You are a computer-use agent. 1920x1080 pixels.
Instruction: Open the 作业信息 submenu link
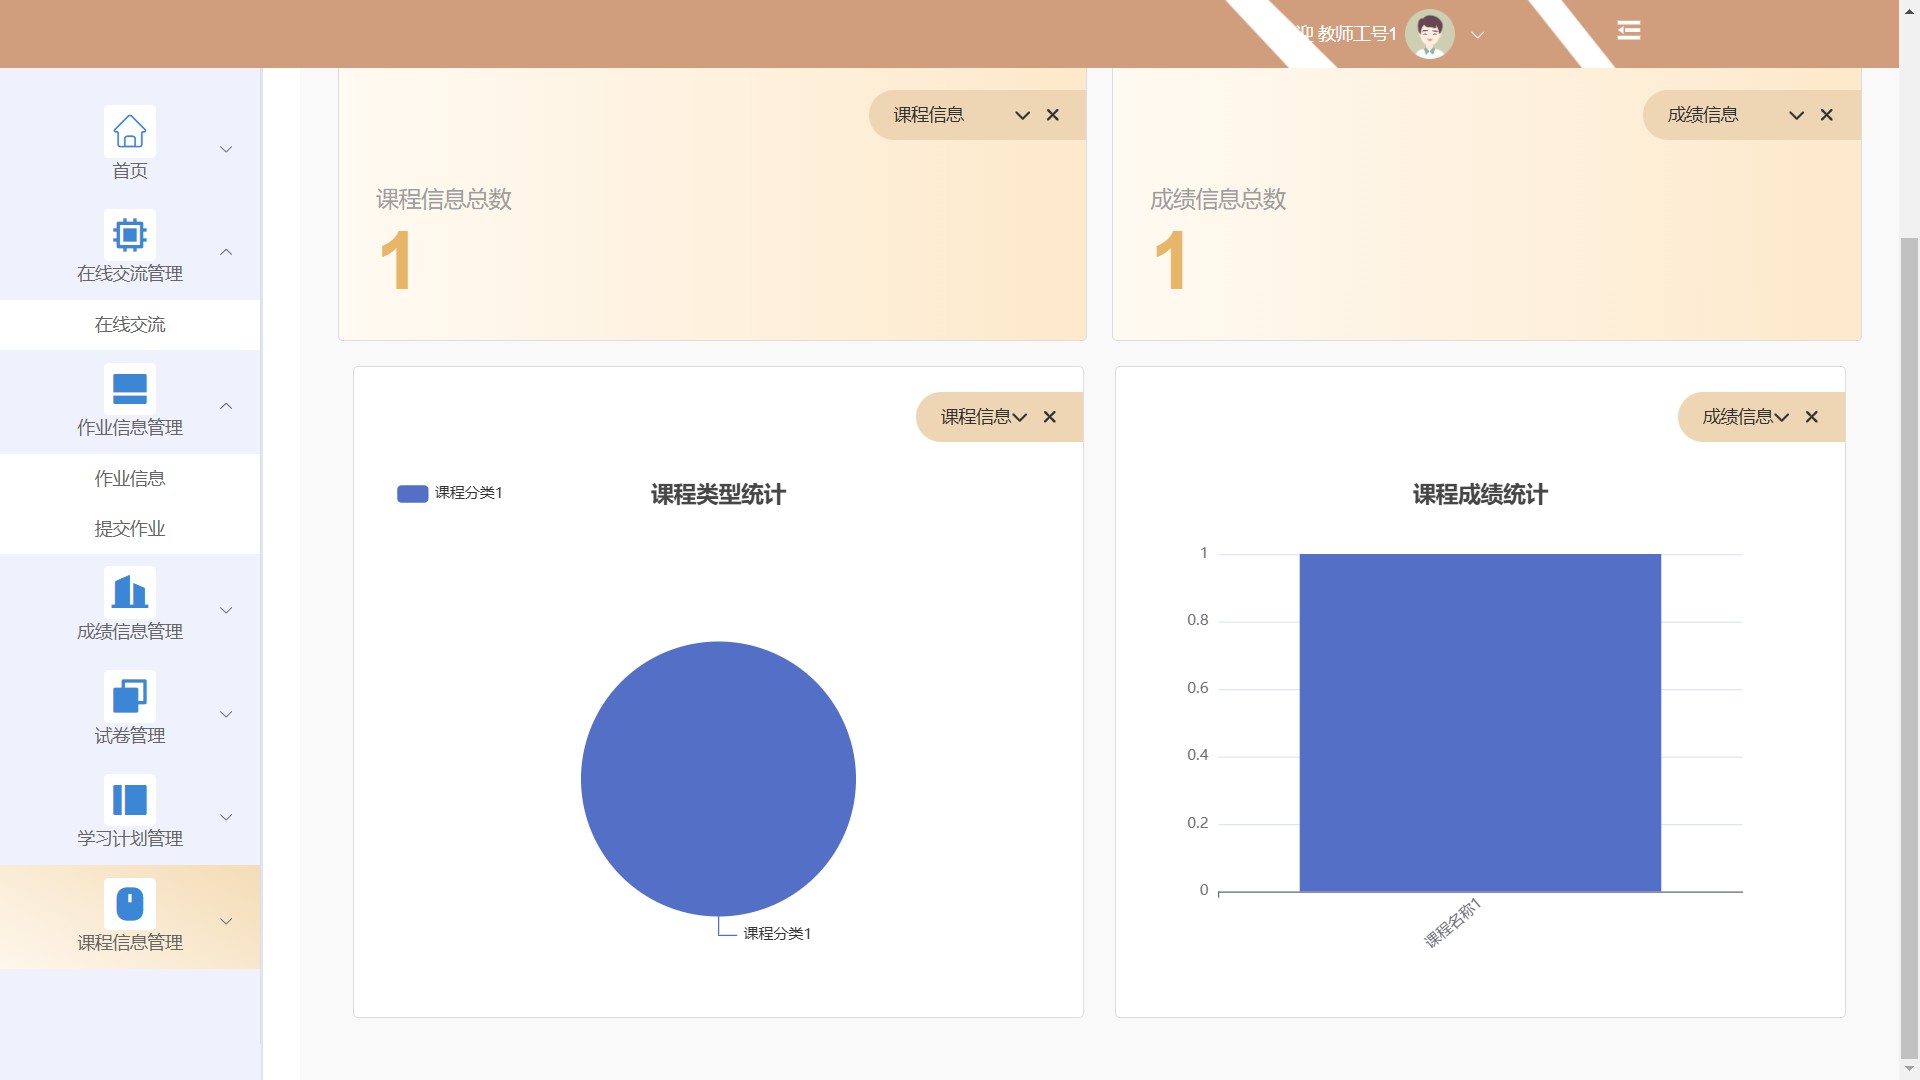(130, 478)
